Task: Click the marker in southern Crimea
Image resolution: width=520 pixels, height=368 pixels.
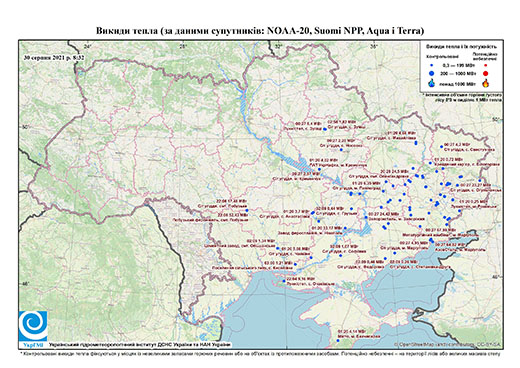Action: (x=338, y=341)
